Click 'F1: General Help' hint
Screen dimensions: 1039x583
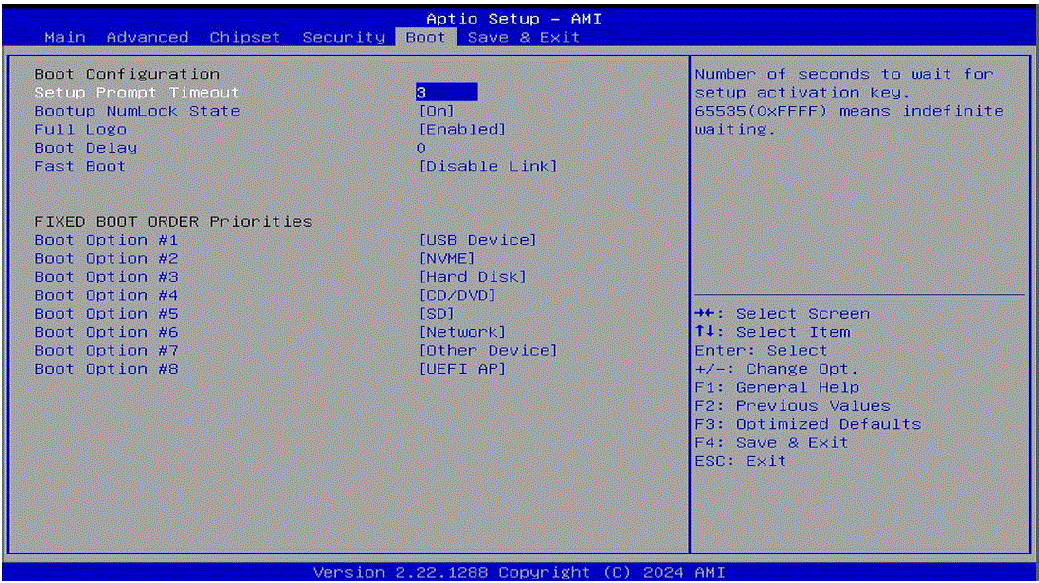point(777,388)
